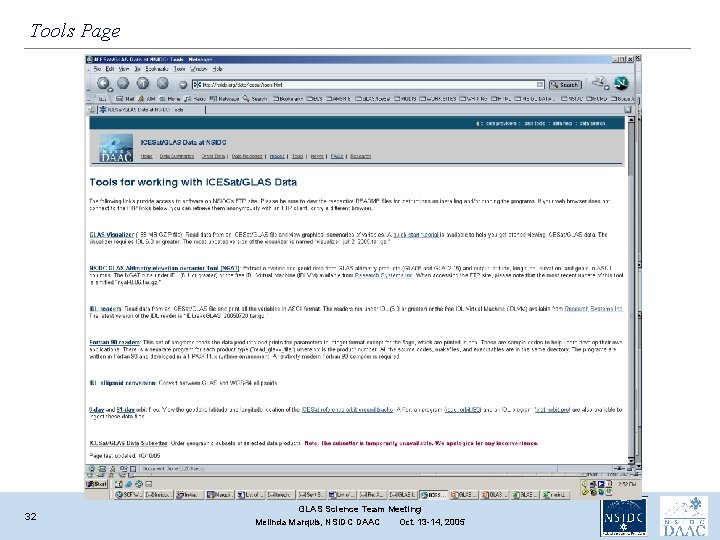
Task: Follow the data tools header link
Action: coord(535,124)
